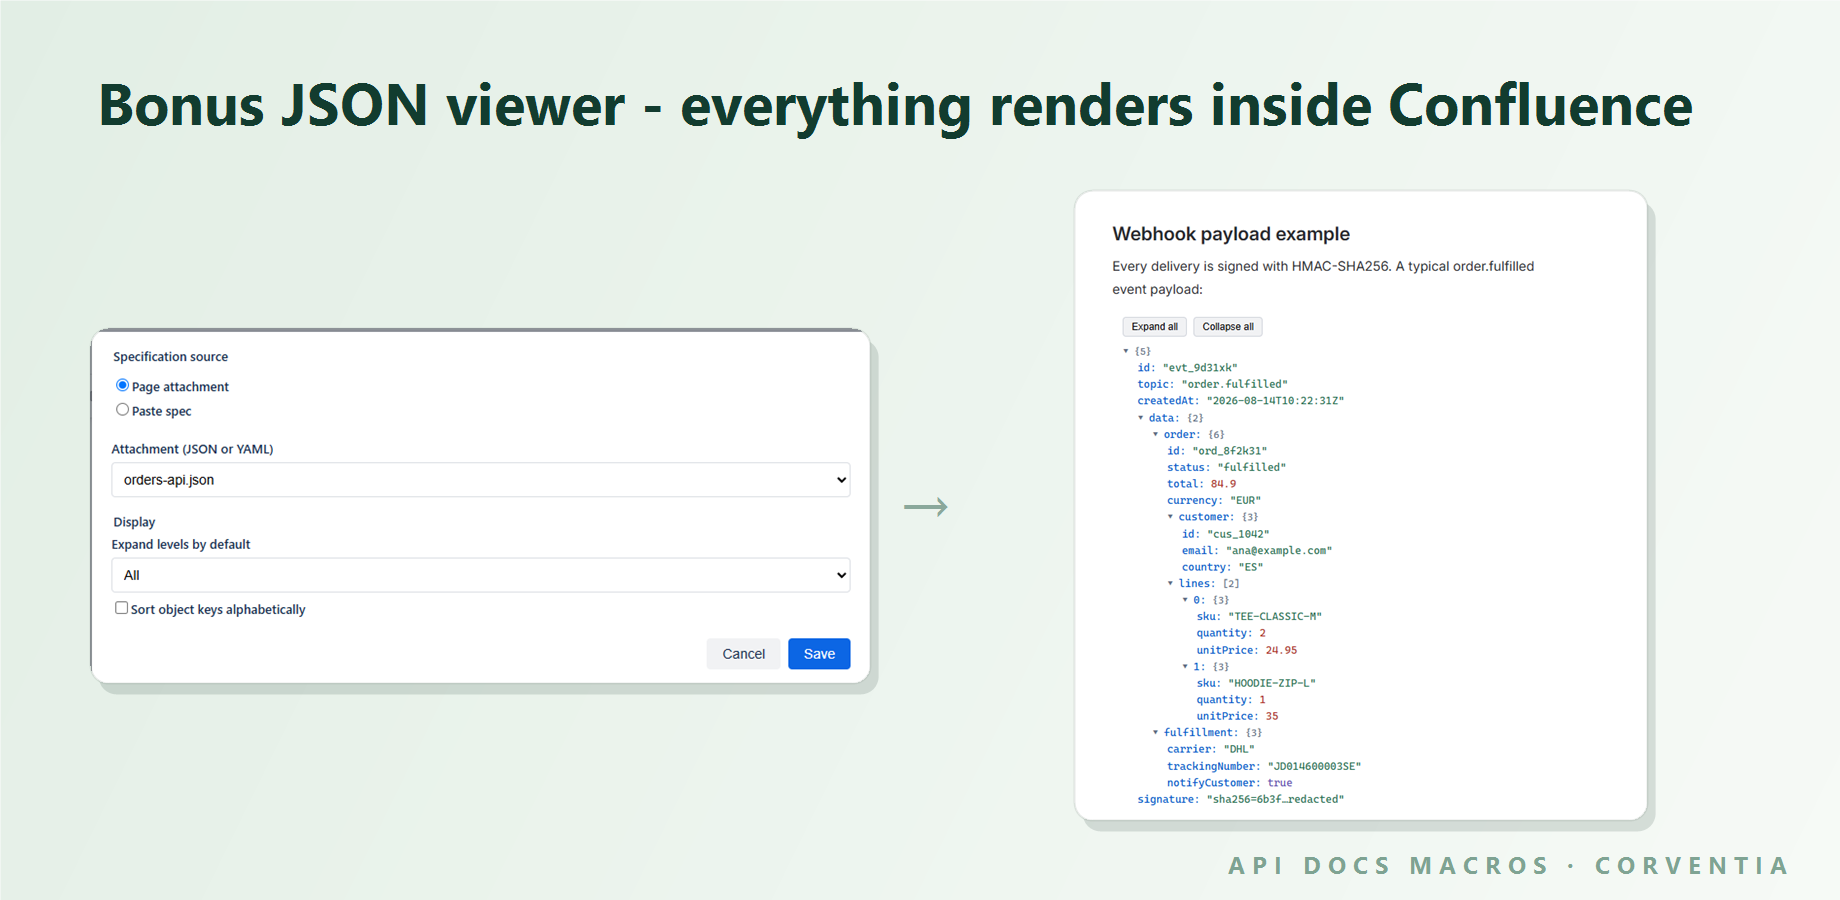
Task: Enable Sort object keys alphabetically checkbox
Action: pyautogui.click(x=121, y=608)
